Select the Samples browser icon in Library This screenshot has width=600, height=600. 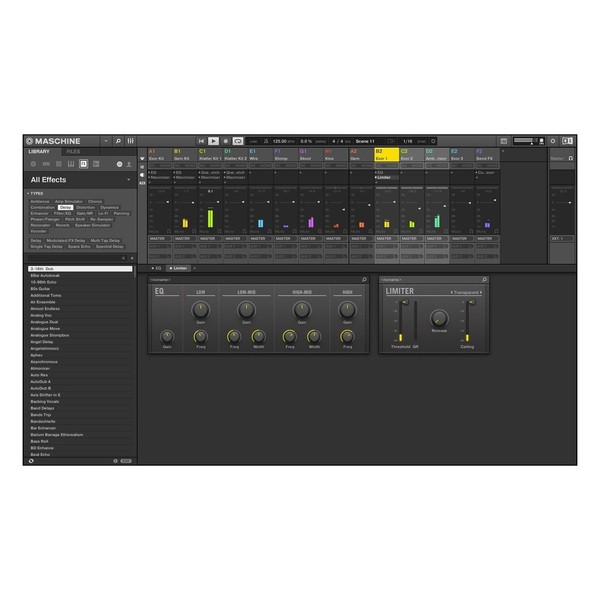(x=96, y=164)
